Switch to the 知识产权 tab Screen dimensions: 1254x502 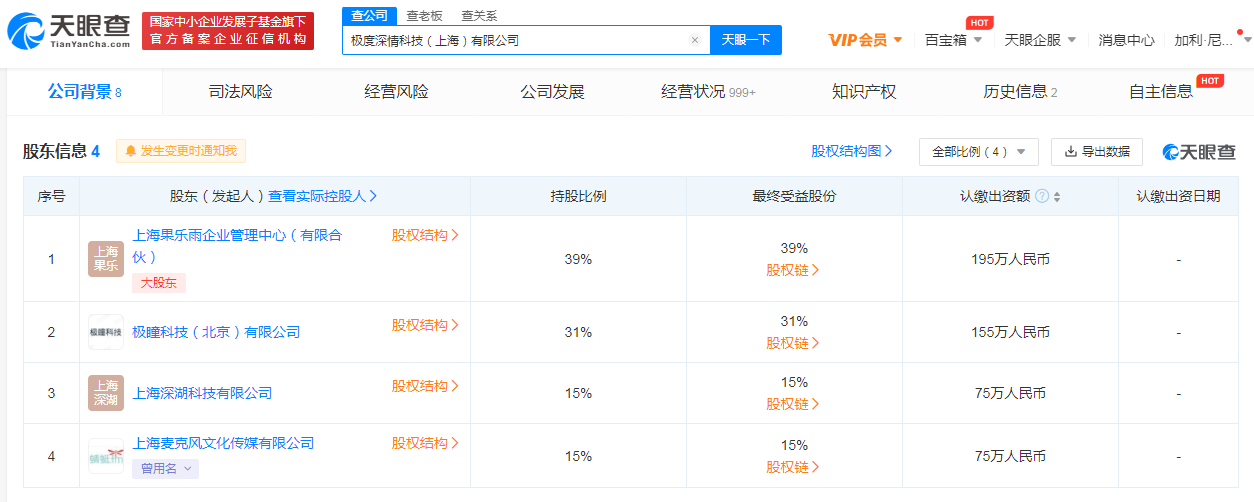864,92
